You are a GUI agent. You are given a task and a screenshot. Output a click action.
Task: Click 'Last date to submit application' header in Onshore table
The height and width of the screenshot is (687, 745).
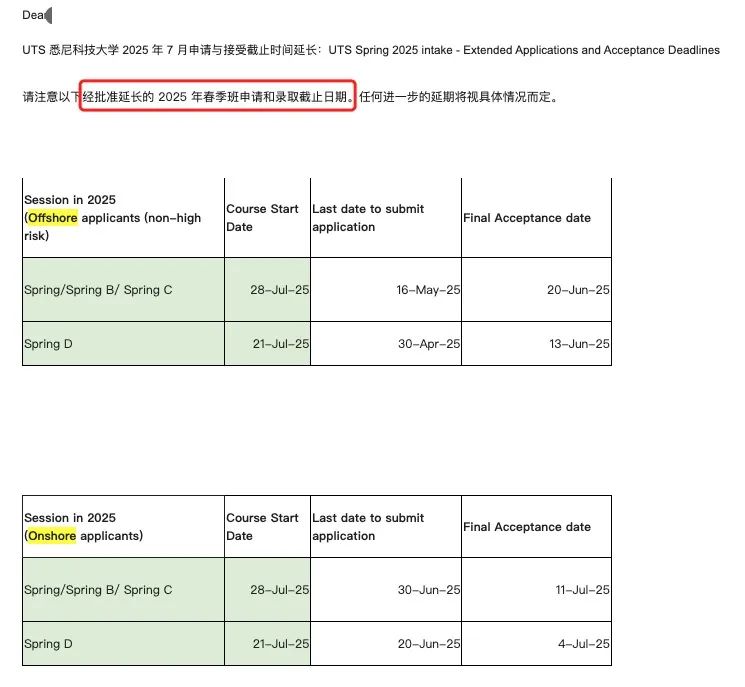click(x=368, y=527)
